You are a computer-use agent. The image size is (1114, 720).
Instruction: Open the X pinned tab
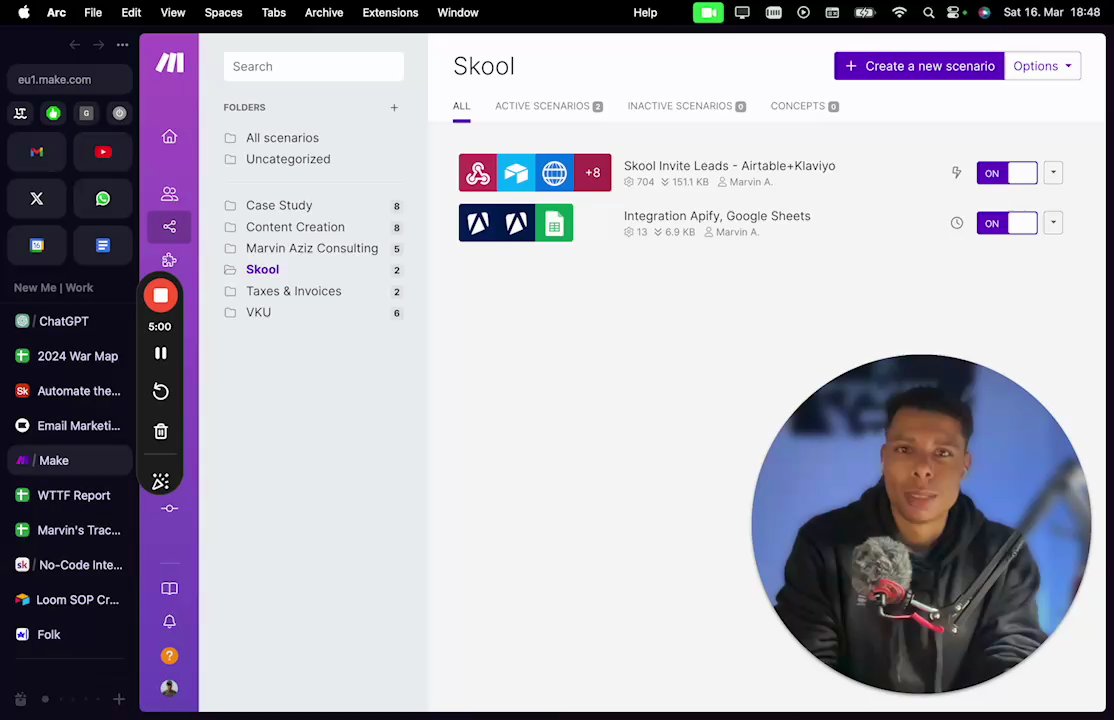(37, 198)
